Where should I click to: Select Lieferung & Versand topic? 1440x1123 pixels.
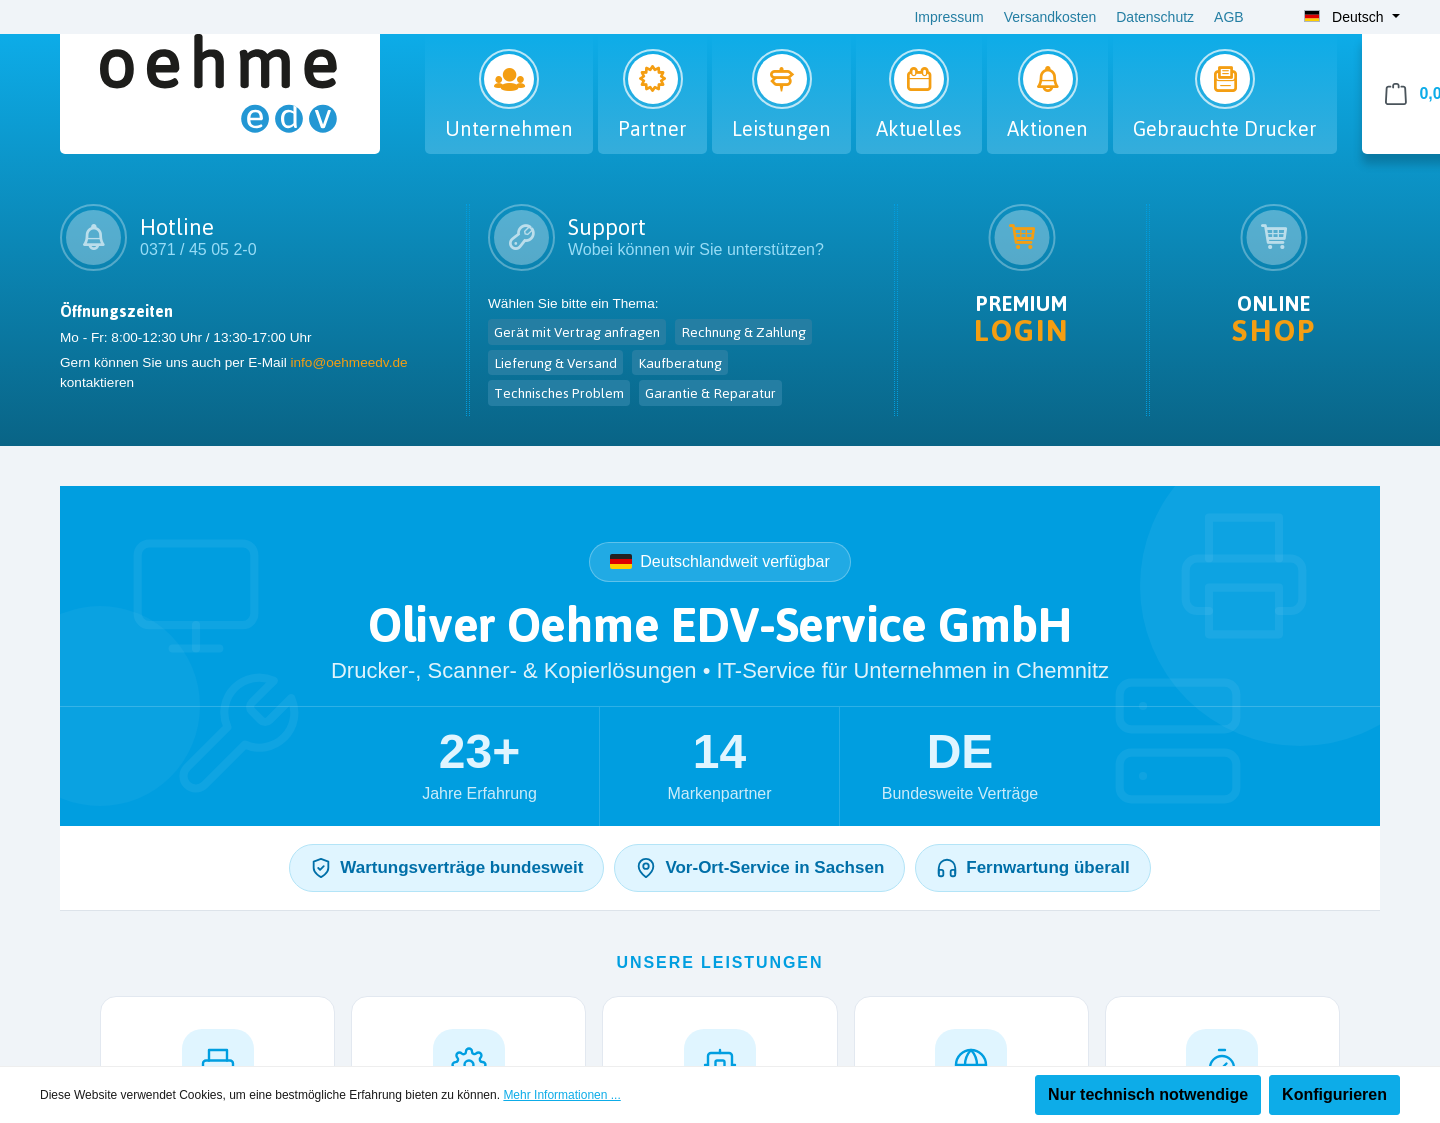coord(556,363)
